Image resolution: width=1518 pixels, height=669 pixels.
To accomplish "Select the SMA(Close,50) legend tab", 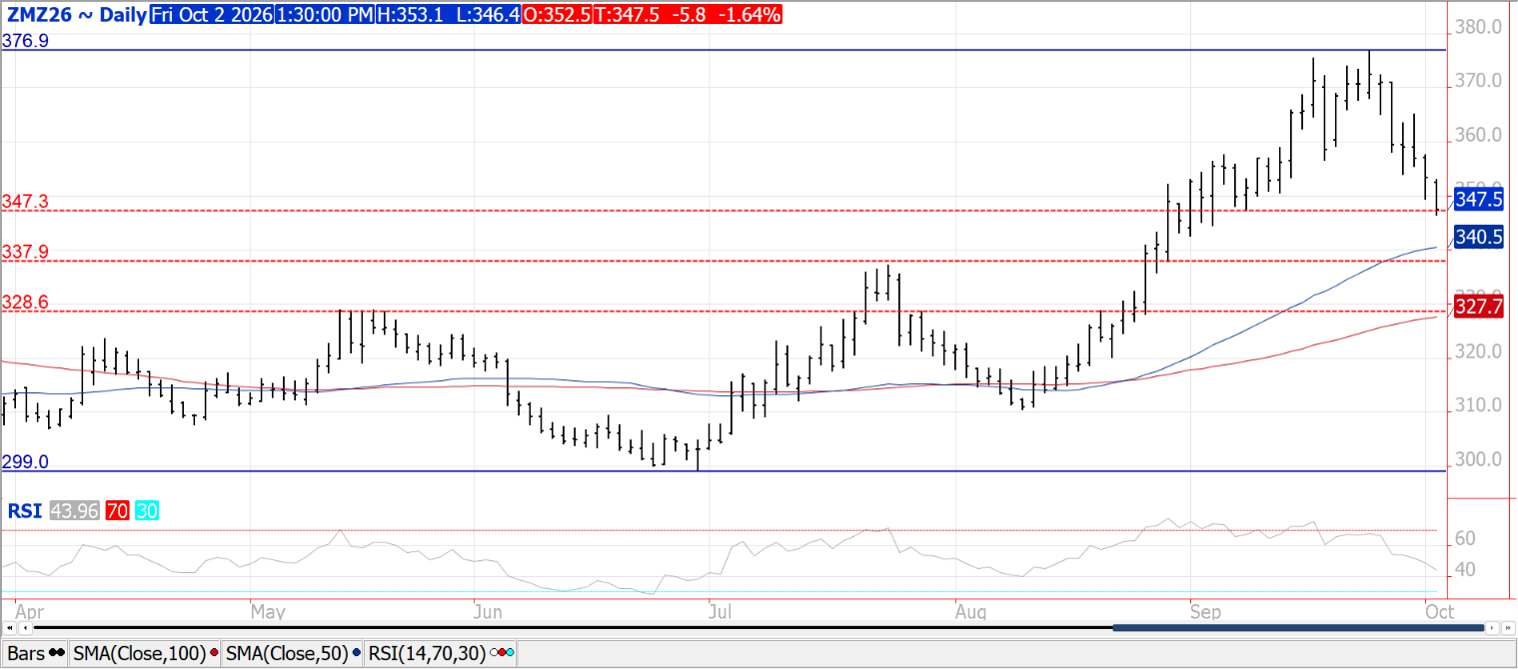I will click(292, 654).
